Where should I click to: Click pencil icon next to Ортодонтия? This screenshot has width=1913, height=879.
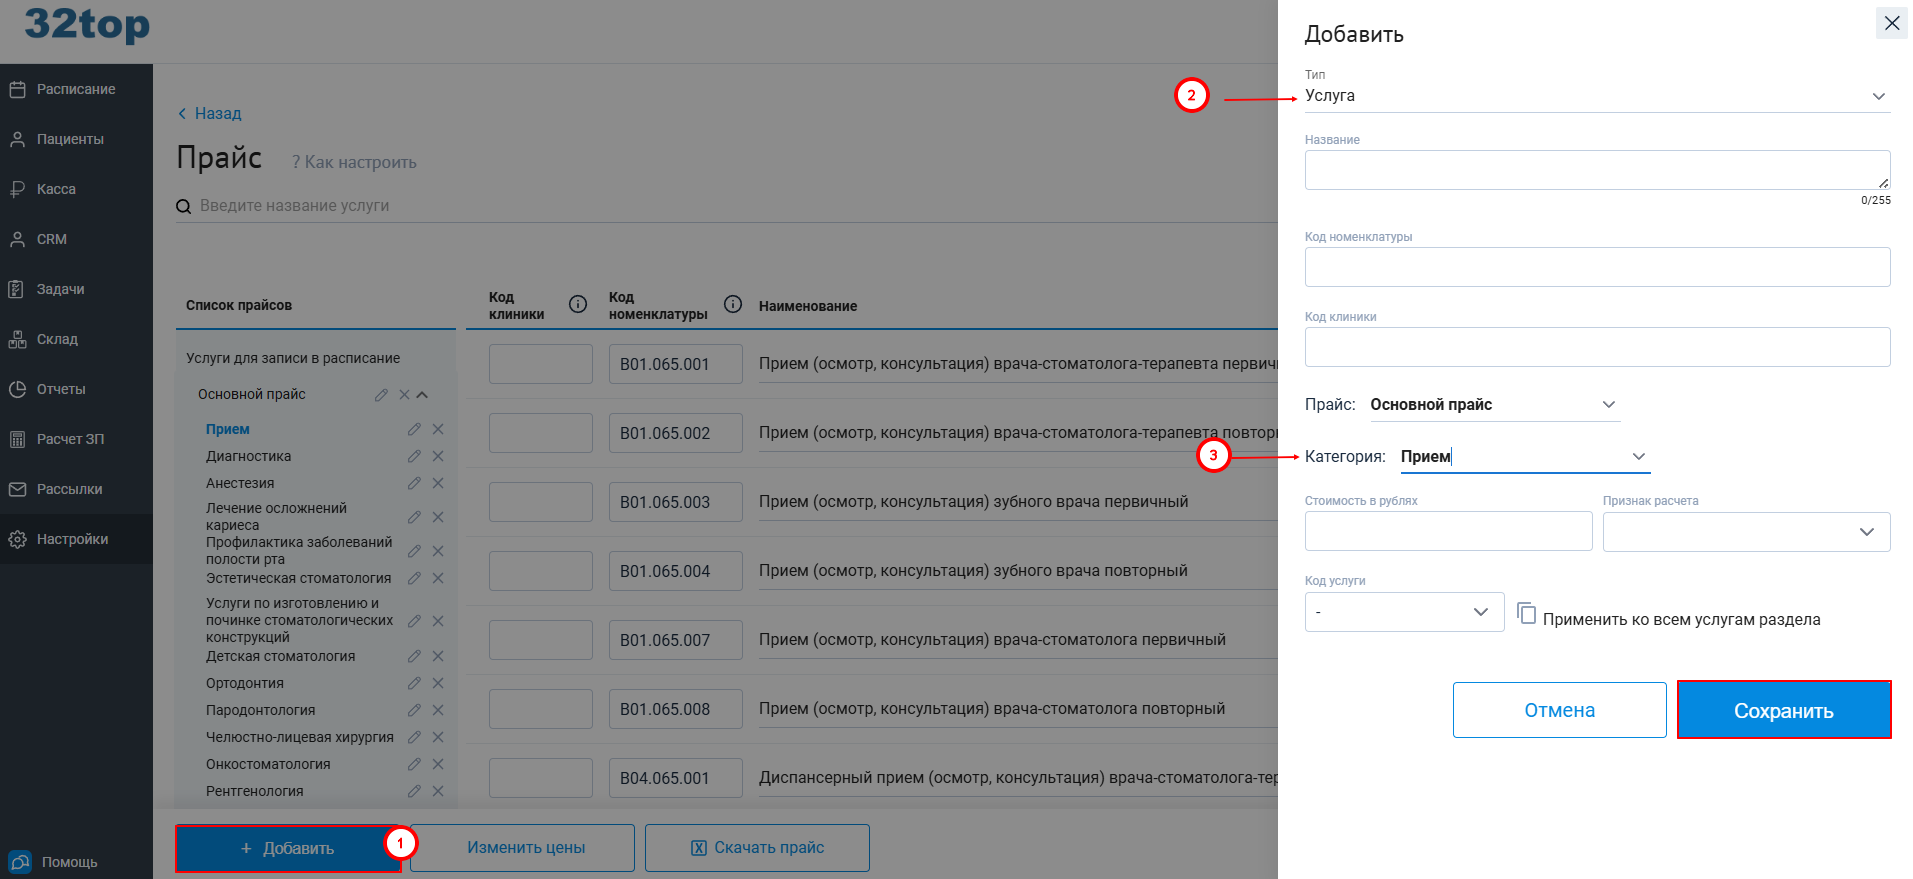coord(414,683)
